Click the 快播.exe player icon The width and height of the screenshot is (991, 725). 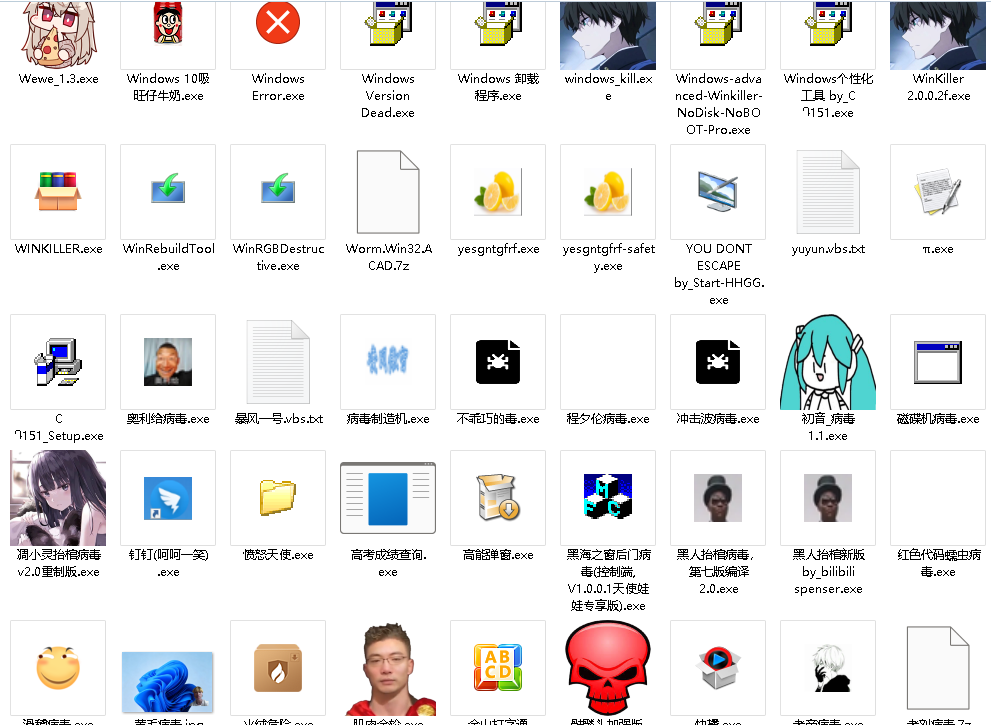pyautogui.click(x=717, y=667)
